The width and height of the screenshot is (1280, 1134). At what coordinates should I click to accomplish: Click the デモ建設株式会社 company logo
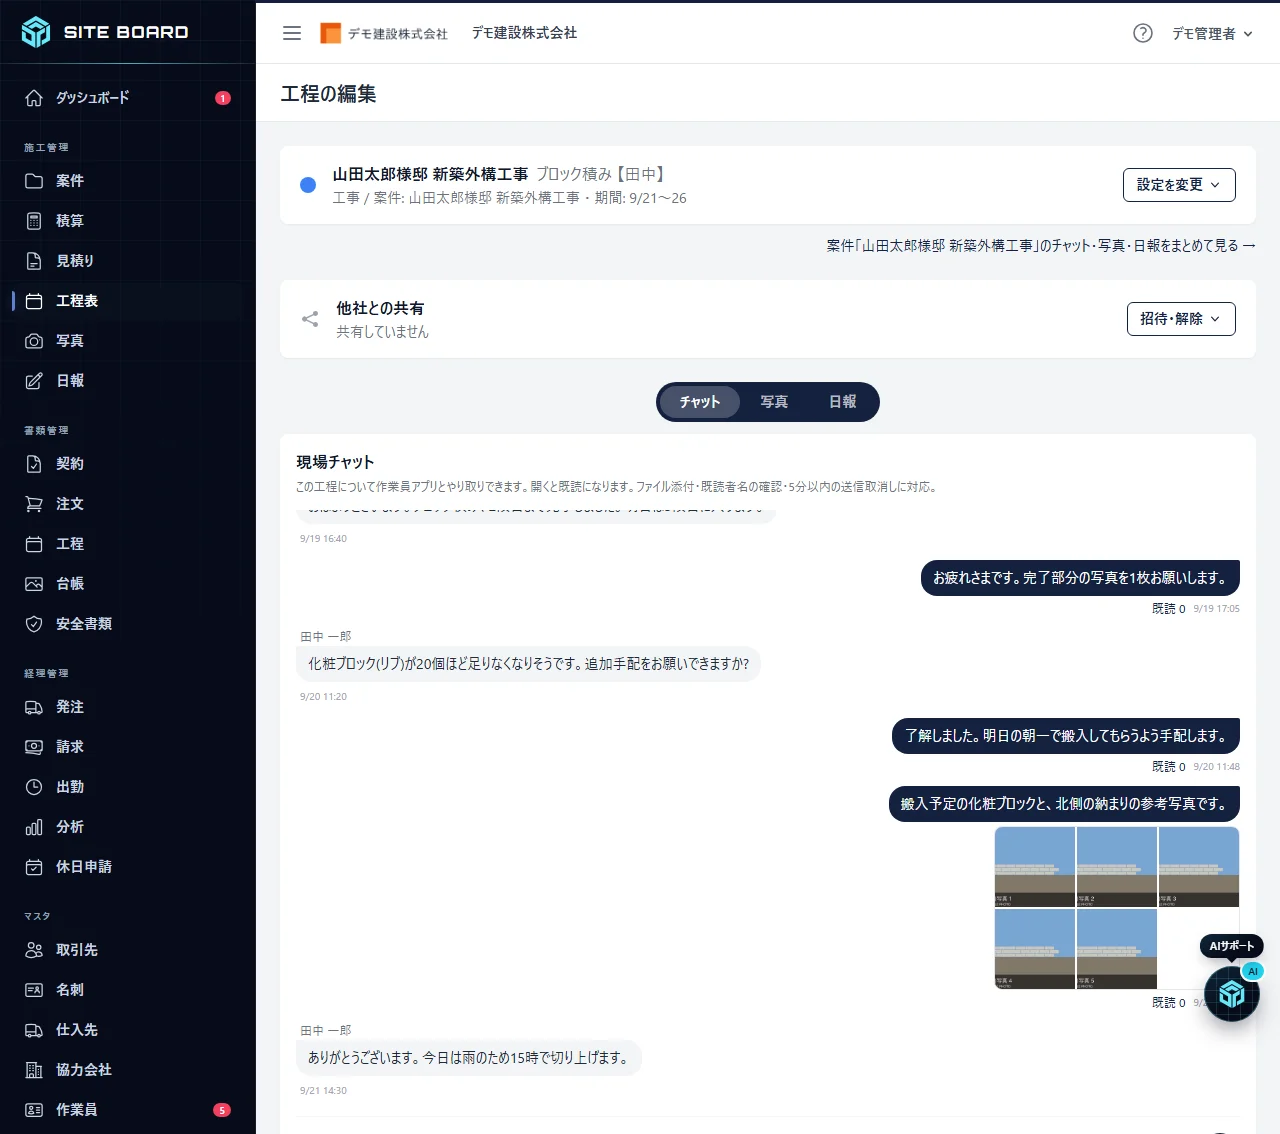click(384, 33)
